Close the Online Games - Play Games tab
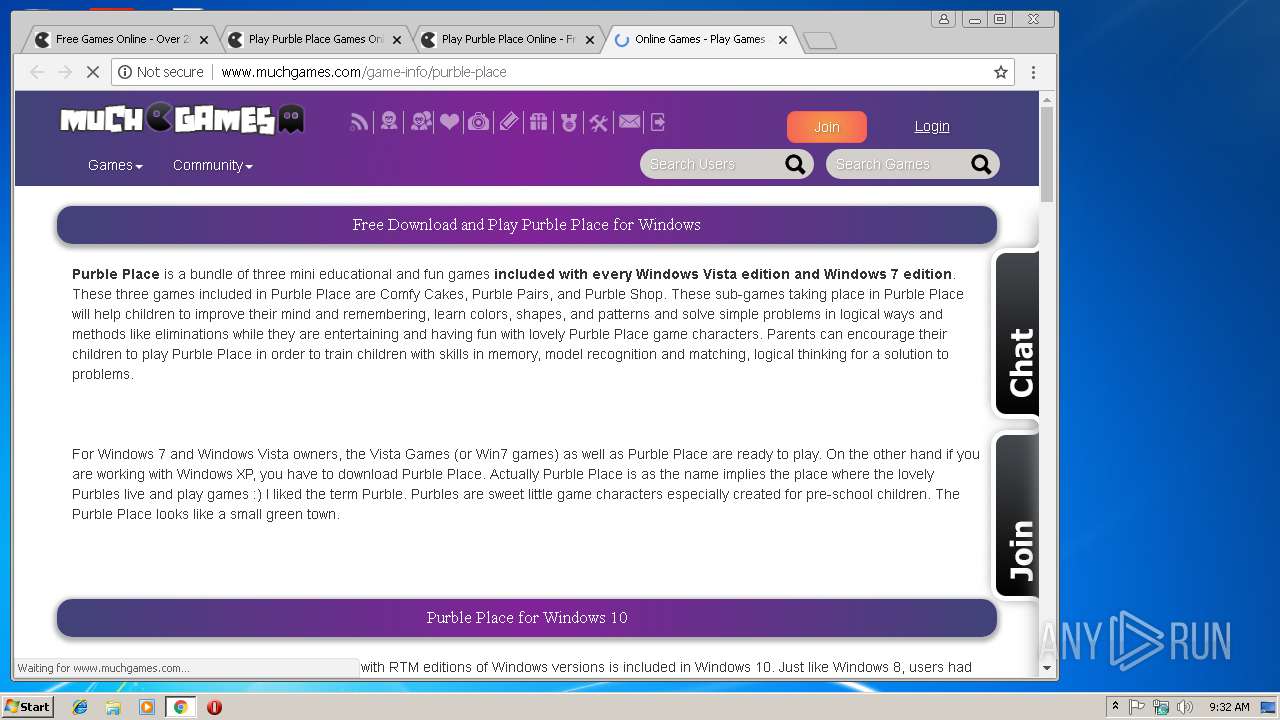 pos(783,40)
